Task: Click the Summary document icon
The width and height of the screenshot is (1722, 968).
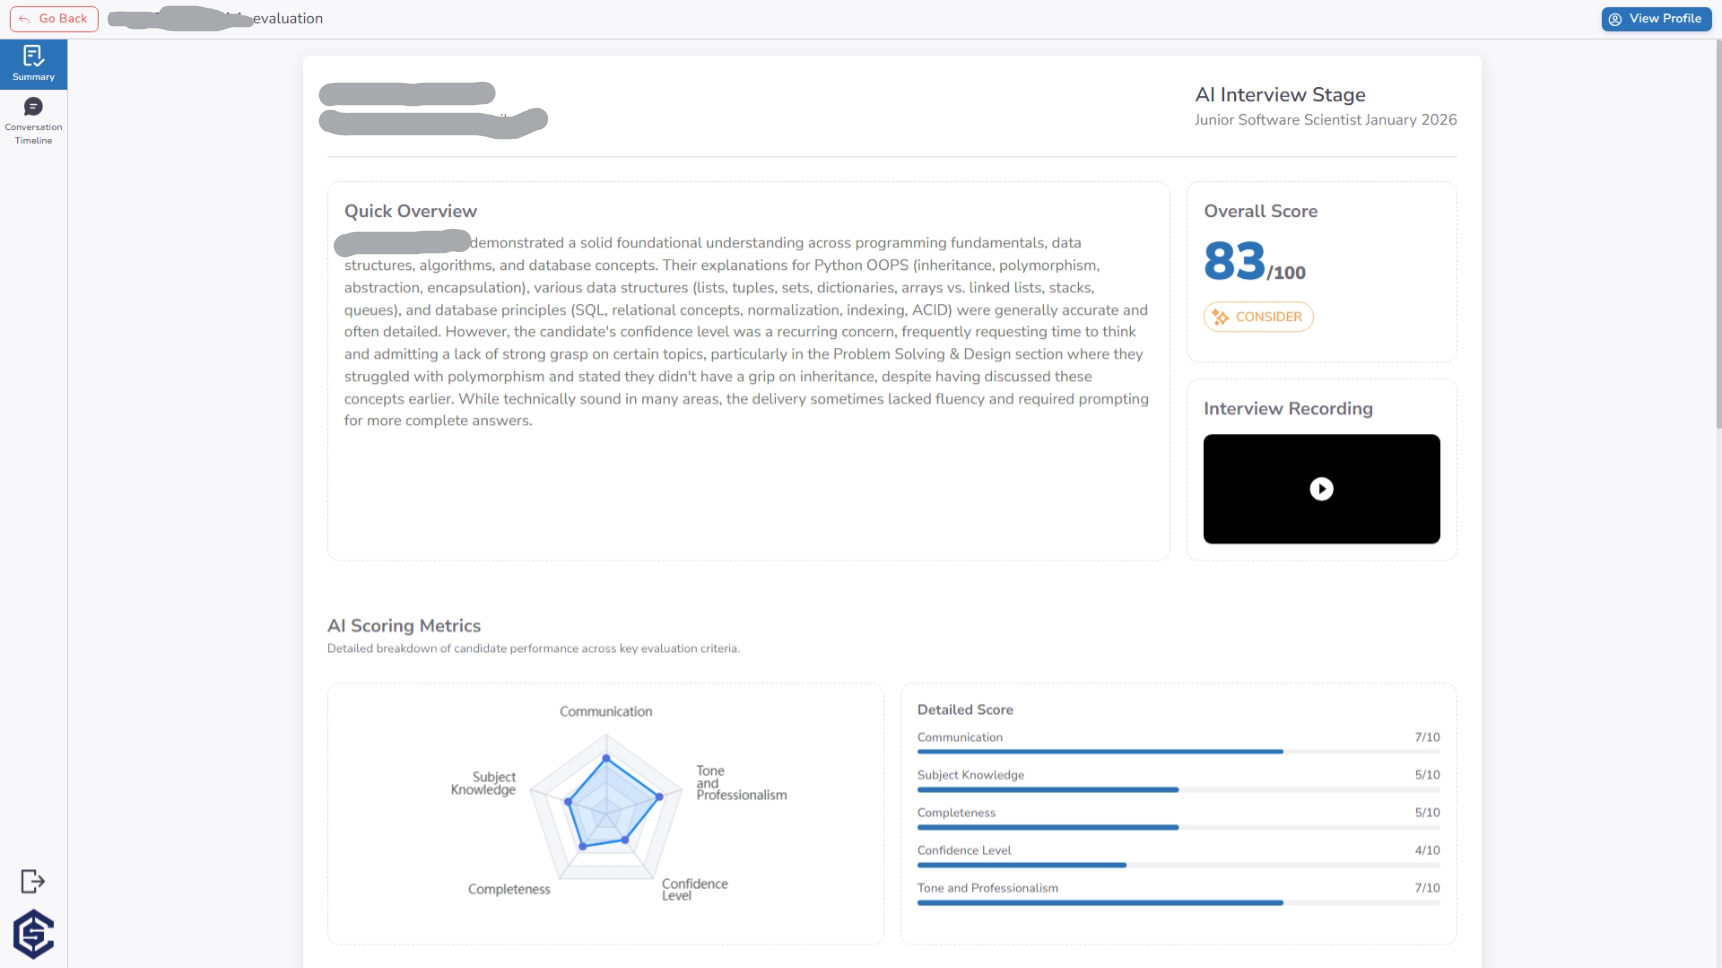Action: coord(33,56)
